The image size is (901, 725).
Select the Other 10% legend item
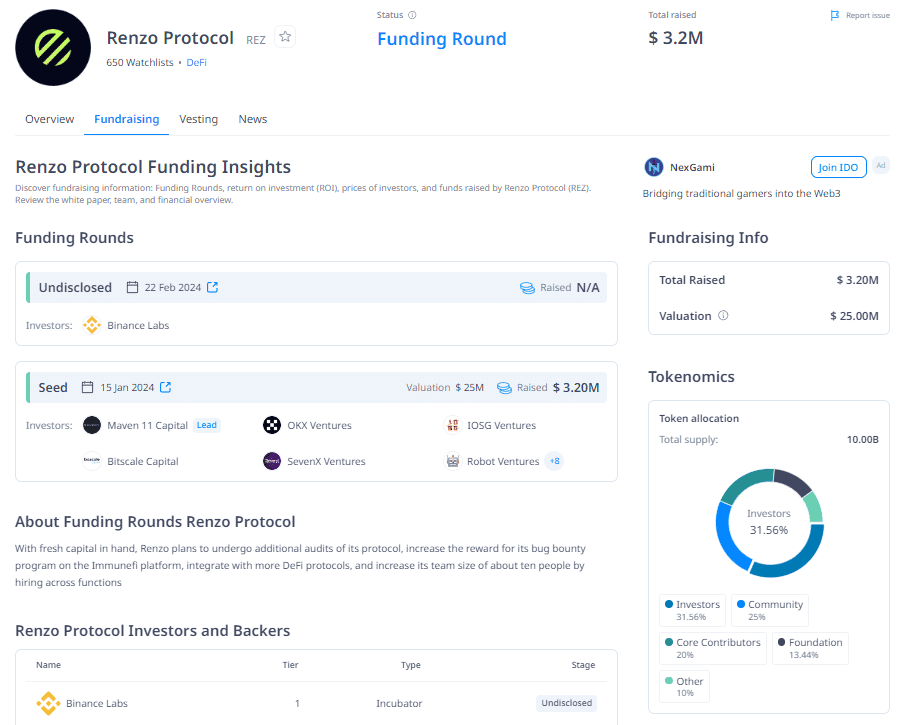click(x=684, y=687)
